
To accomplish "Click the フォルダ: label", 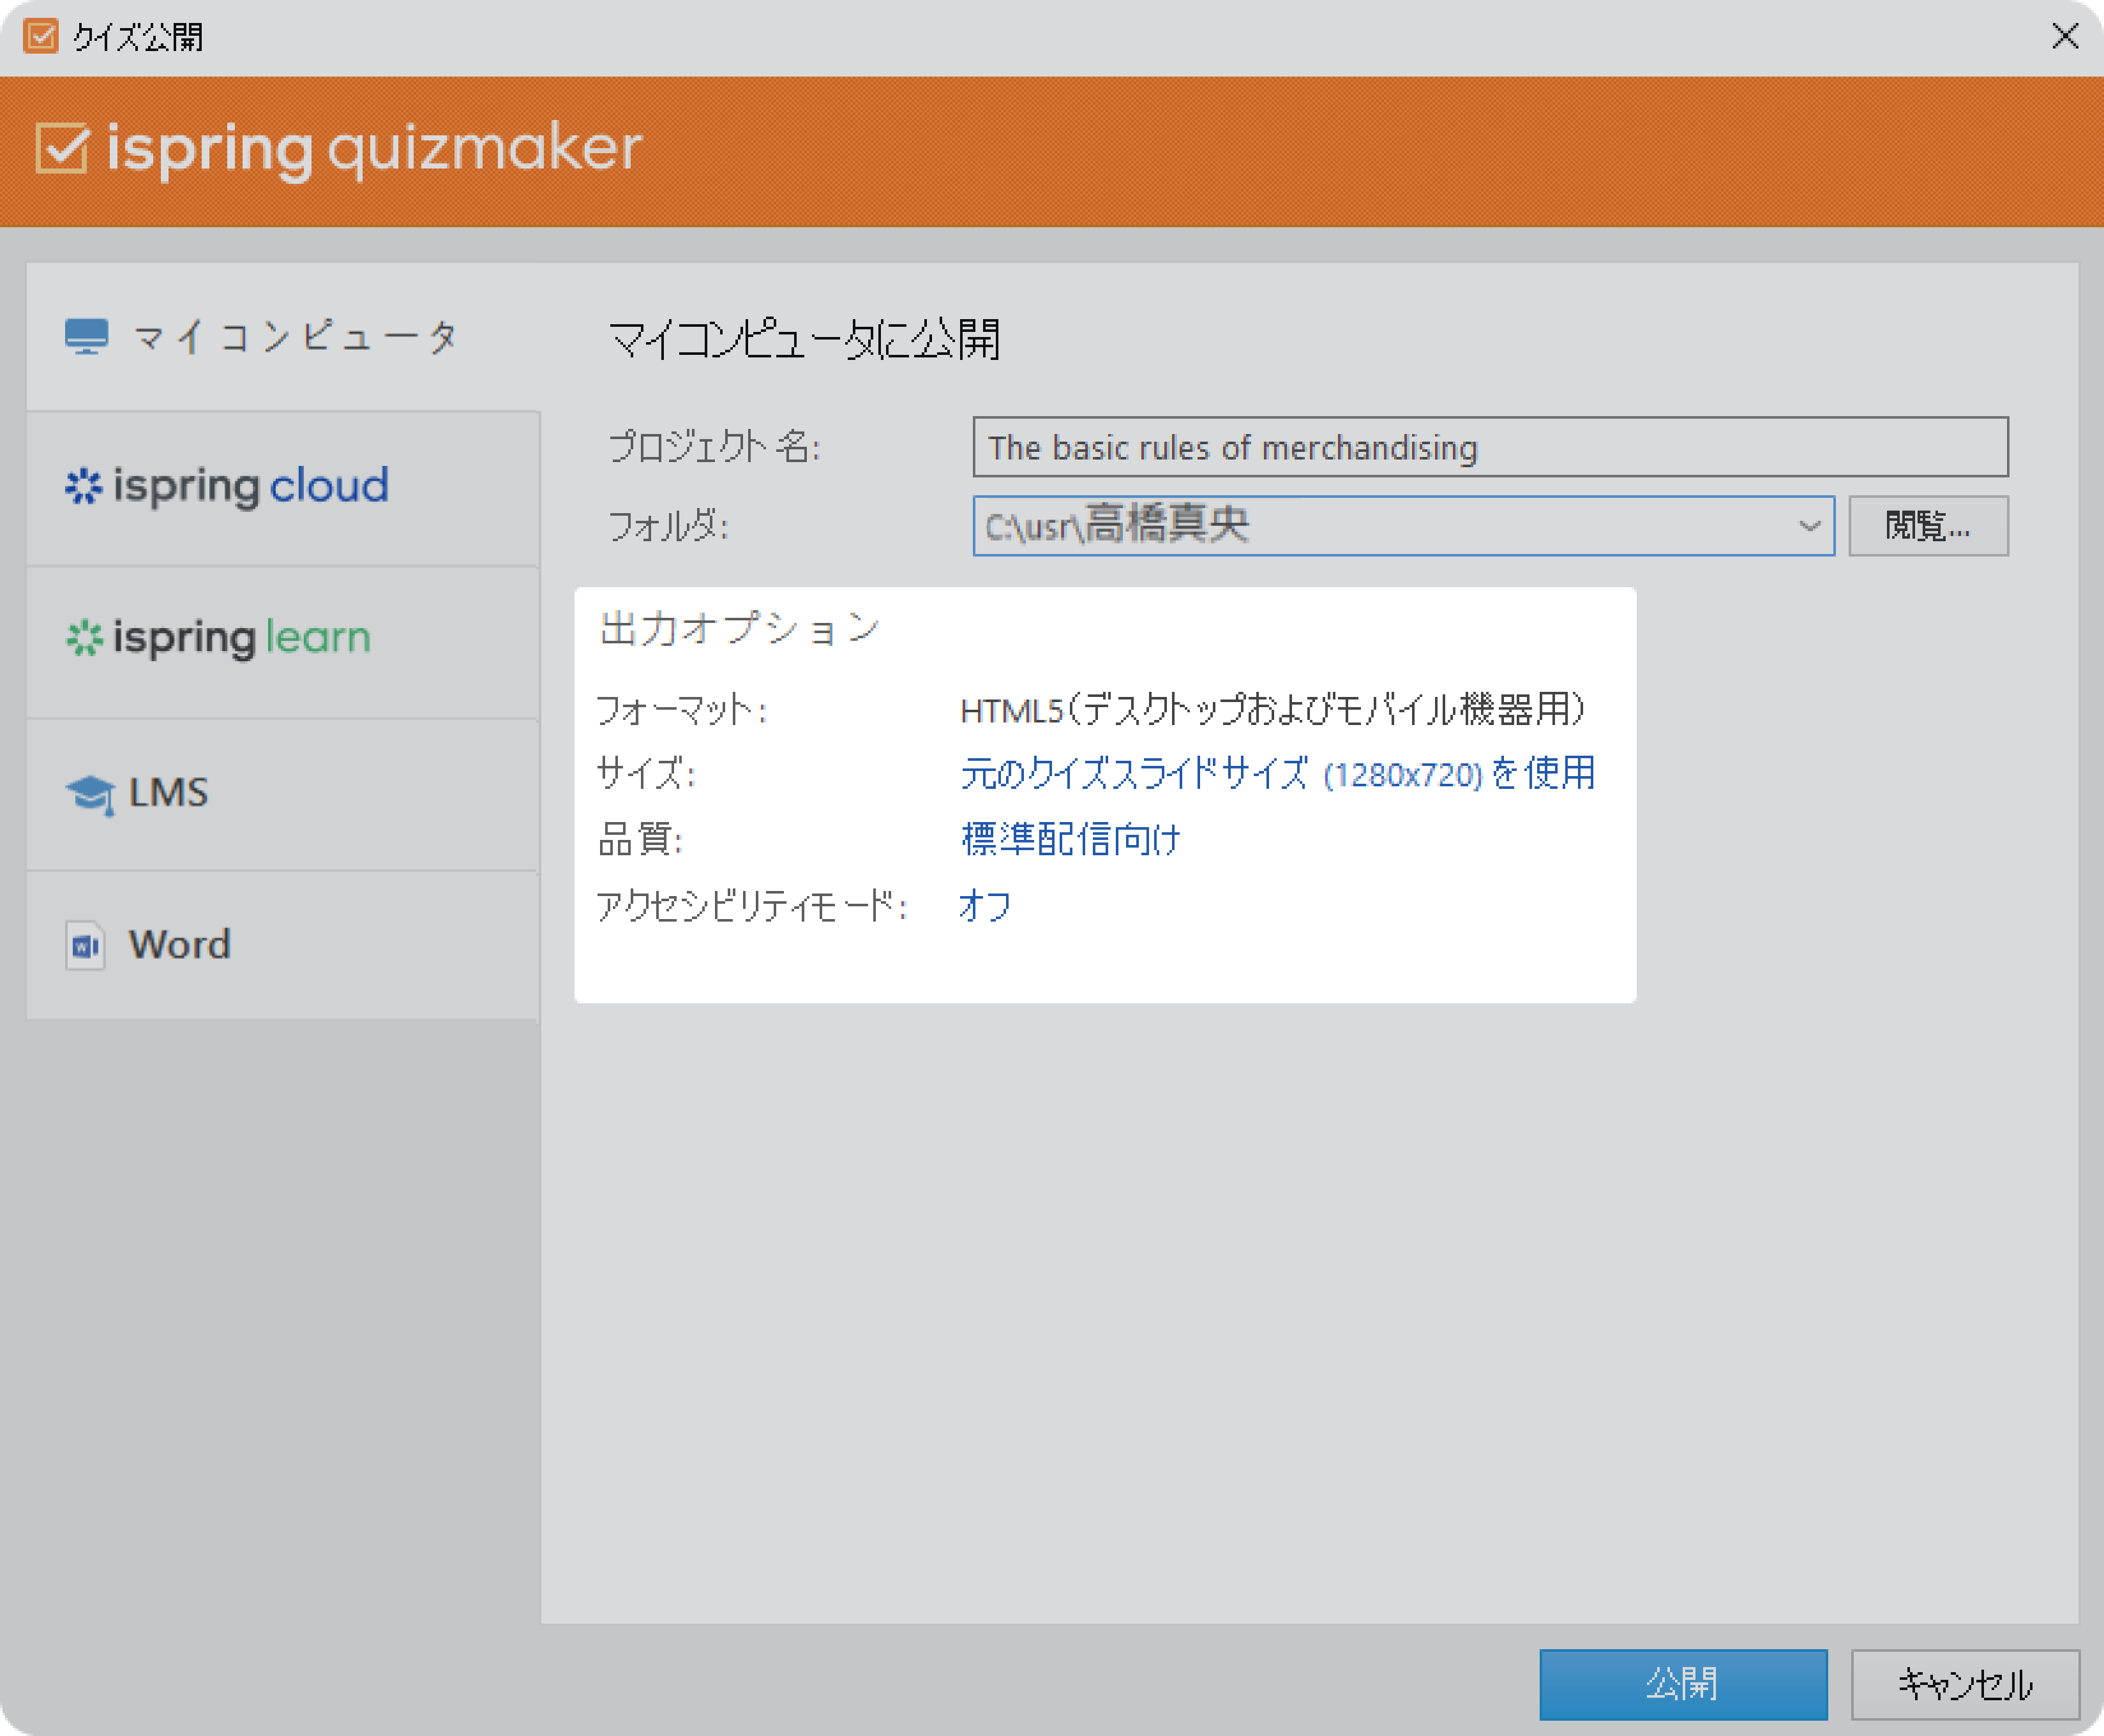I will click(x=668, y=526).
